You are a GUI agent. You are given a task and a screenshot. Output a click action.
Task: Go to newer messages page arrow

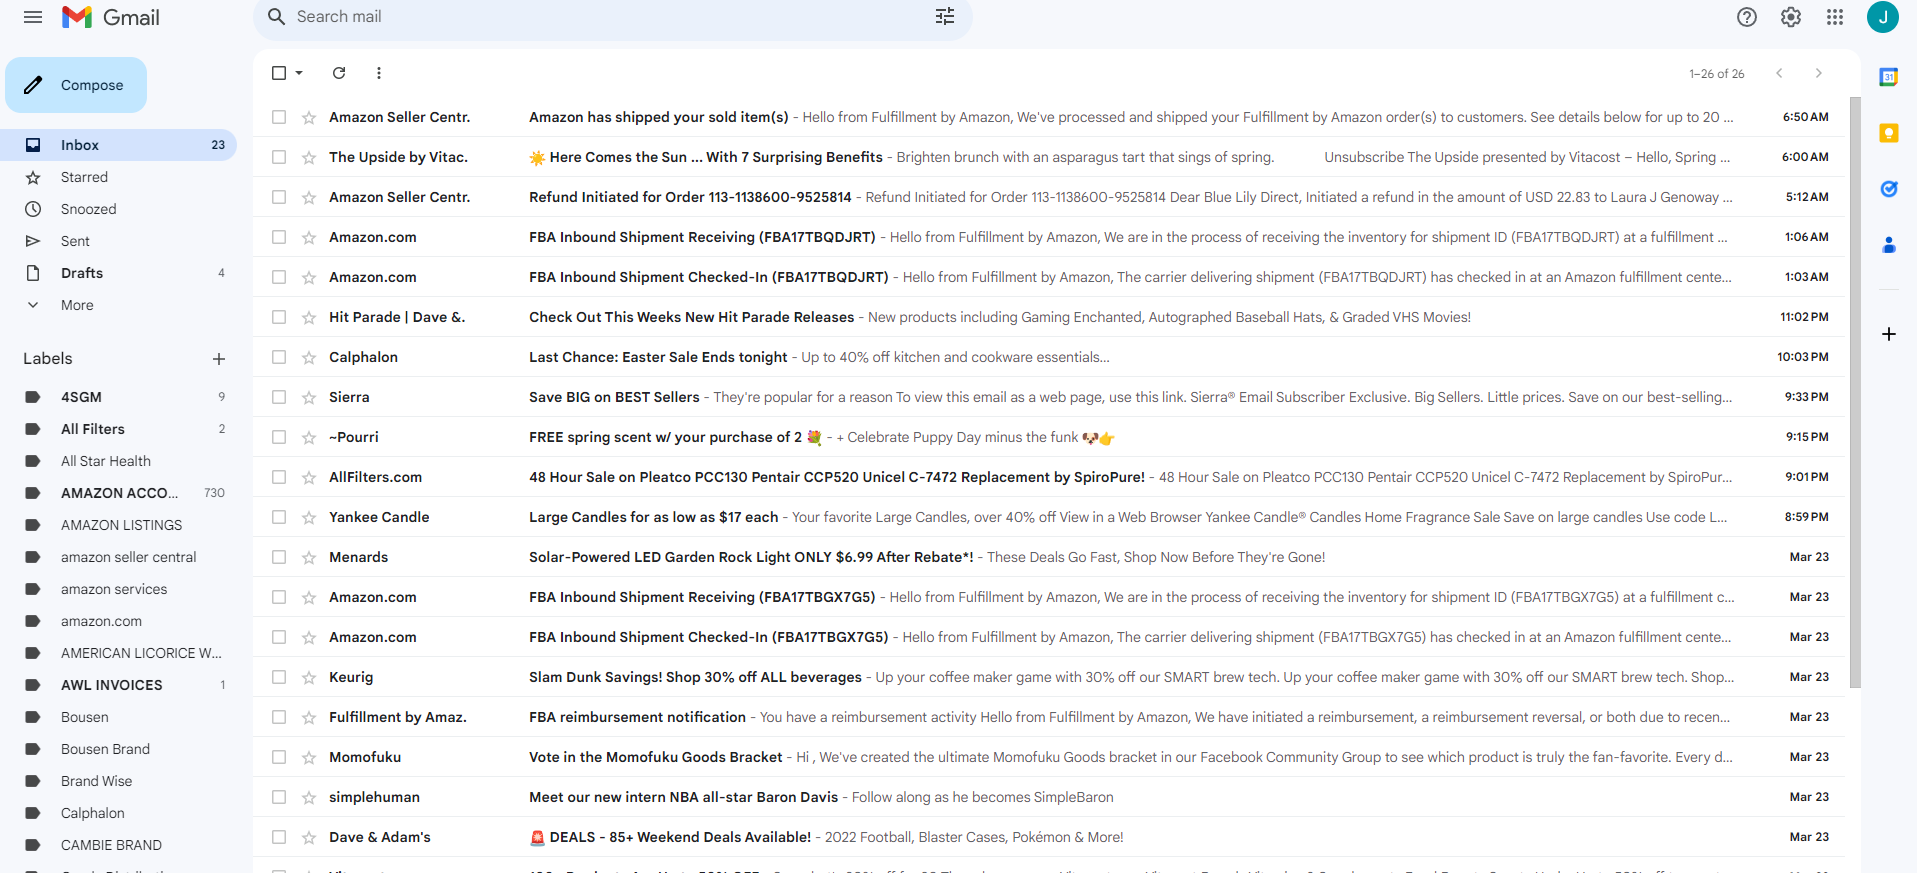pyautogui.click(x=1780, y=73)
